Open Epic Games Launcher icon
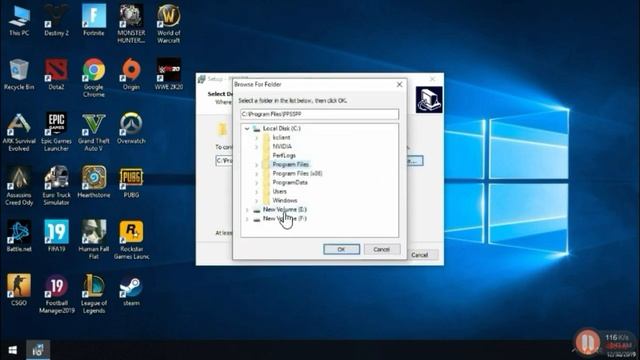Screen dimensions: 640x360 [56, 132]
